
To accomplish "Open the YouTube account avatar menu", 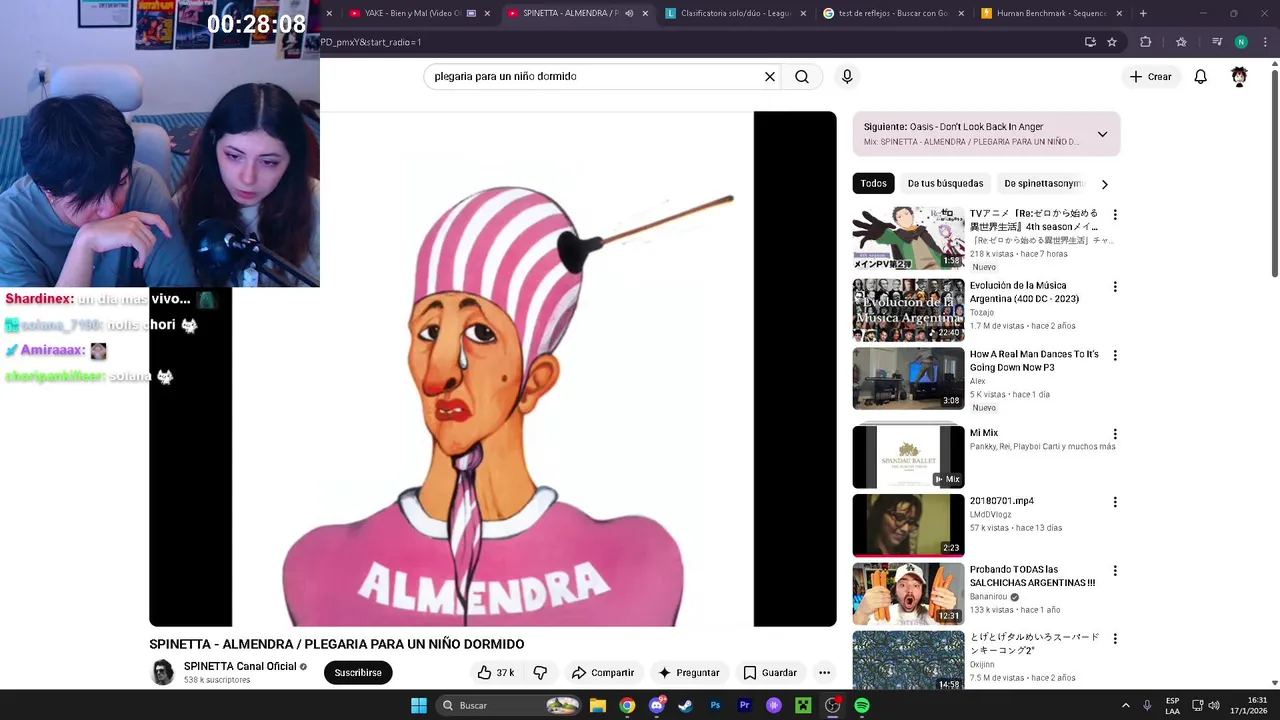I will pos(1239,76).
